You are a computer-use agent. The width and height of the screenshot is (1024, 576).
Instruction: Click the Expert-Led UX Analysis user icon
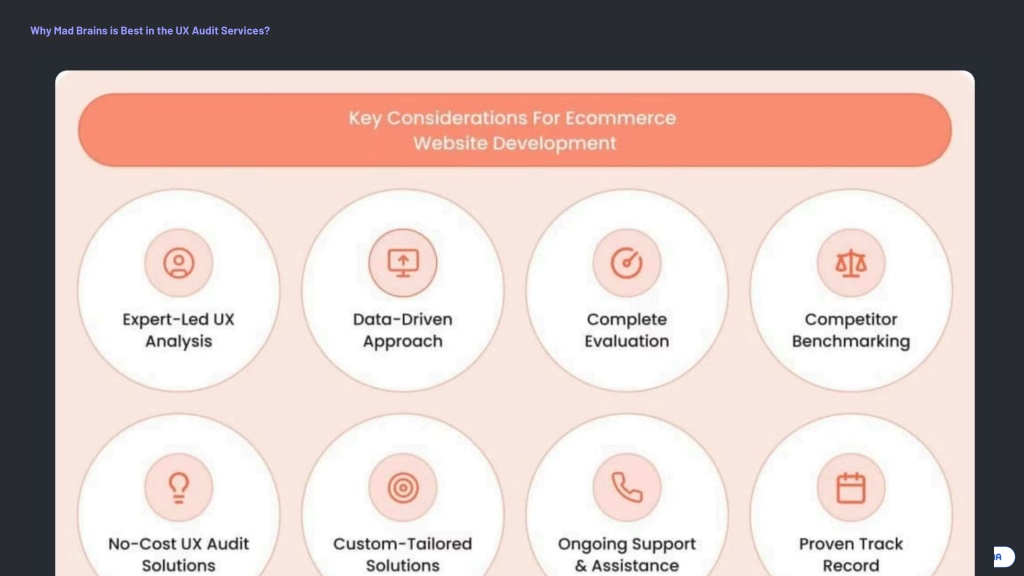tap(178, 263)
